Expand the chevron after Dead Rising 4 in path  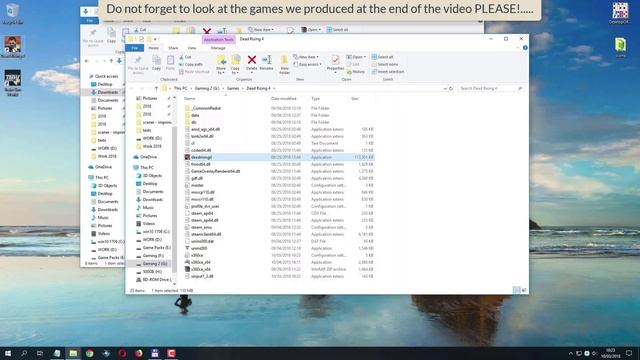coord(274,89)
